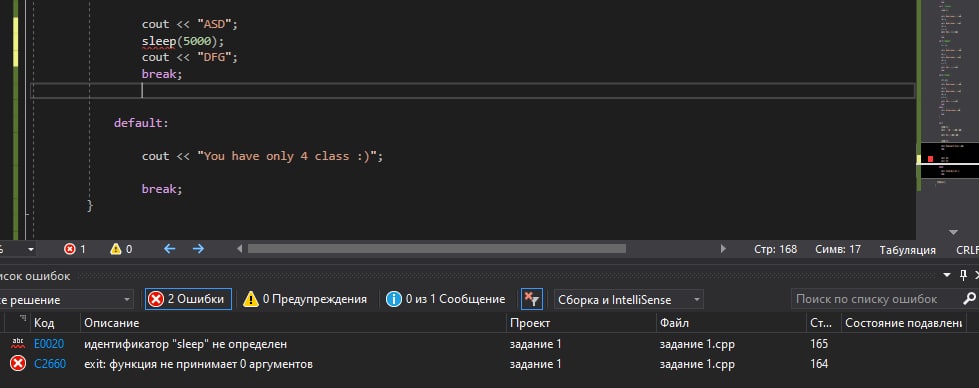Click the search magnifier in error list
The image size is (979, 388).
[969, 299]
